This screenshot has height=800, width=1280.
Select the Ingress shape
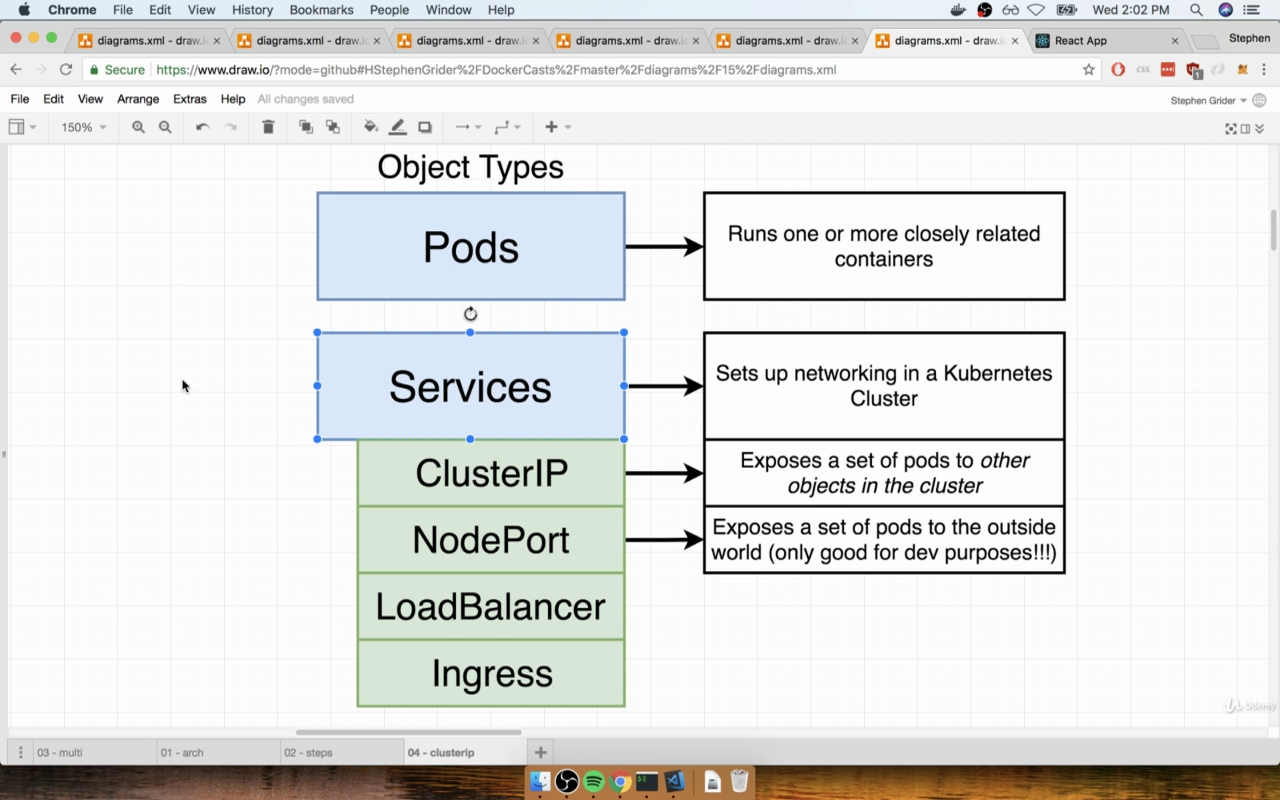[491, 673]
